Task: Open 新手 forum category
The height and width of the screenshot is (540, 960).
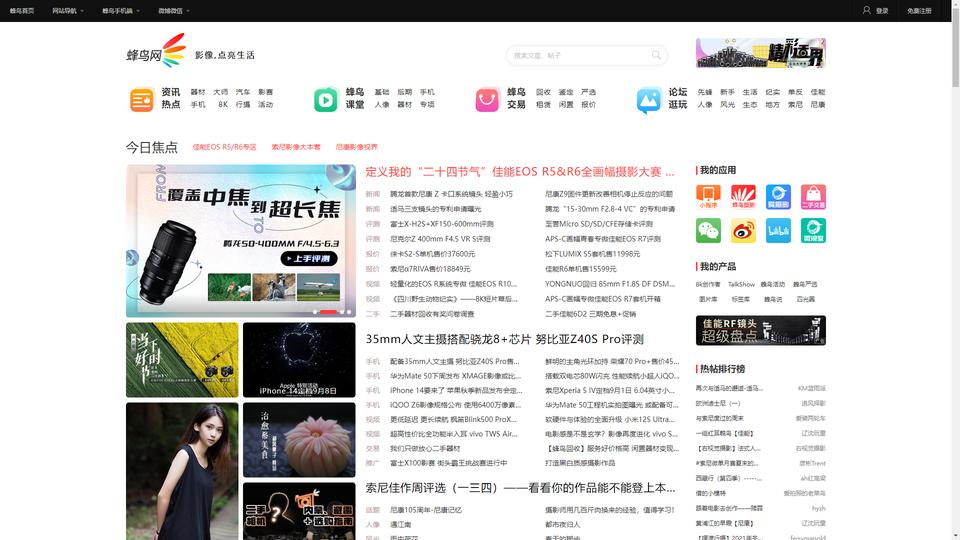Action: click(727, 92)
